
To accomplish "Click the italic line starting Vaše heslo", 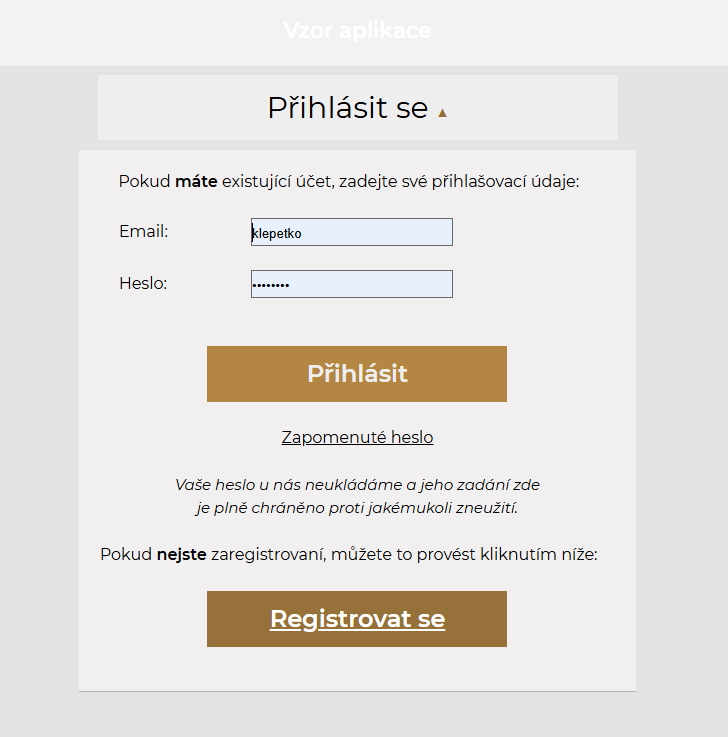I will (x=357, y=485).
